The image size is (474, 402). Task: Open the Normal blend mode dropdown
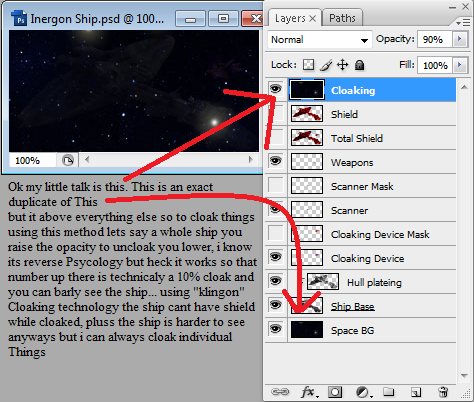(320, 40)
